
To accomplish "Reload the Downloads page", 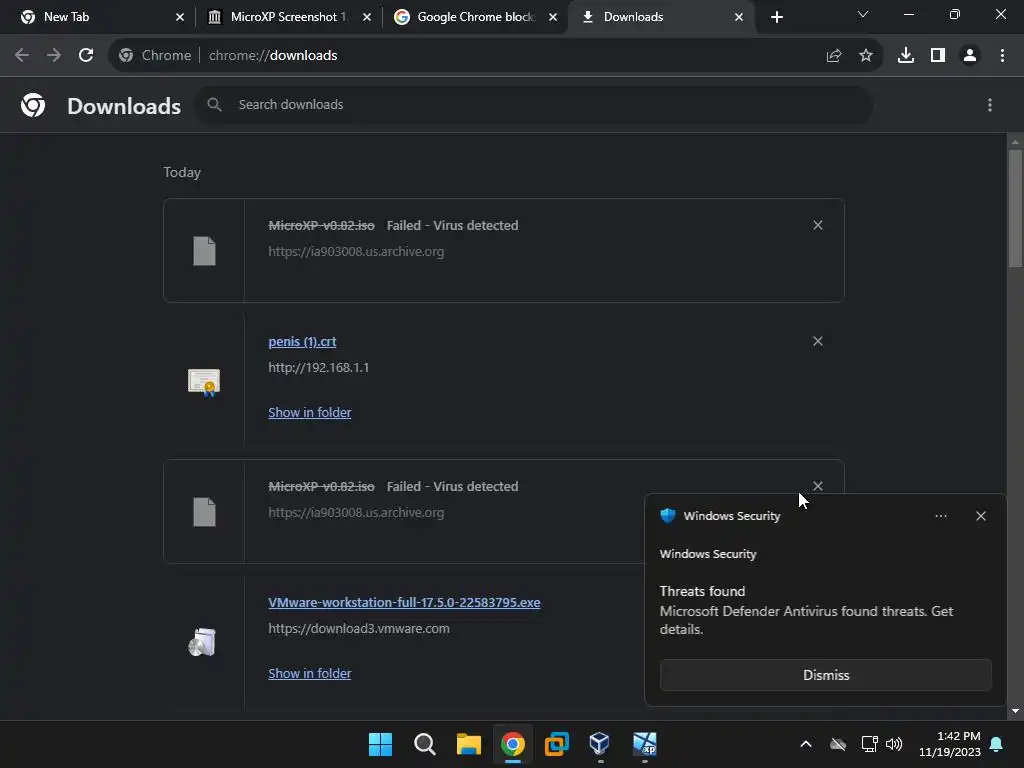I will [x=86, y=56].
